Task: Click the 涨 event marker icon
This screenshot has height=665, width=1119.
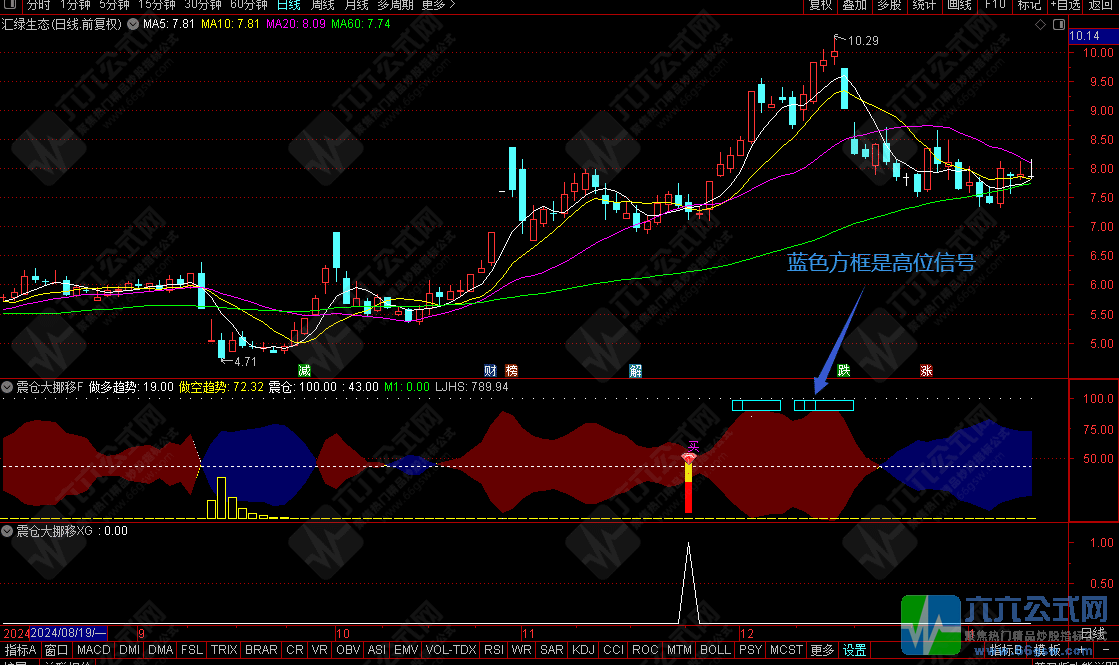Action: [927, 370]
